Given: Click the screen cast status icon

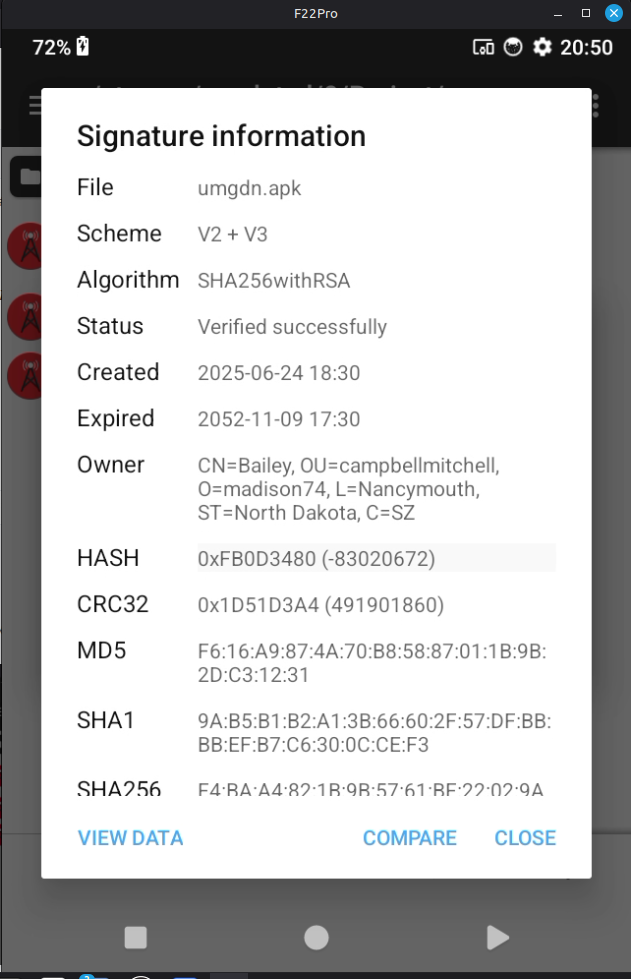Looking at the screenshot, I should pyautogui.click(x=483, y=47).
